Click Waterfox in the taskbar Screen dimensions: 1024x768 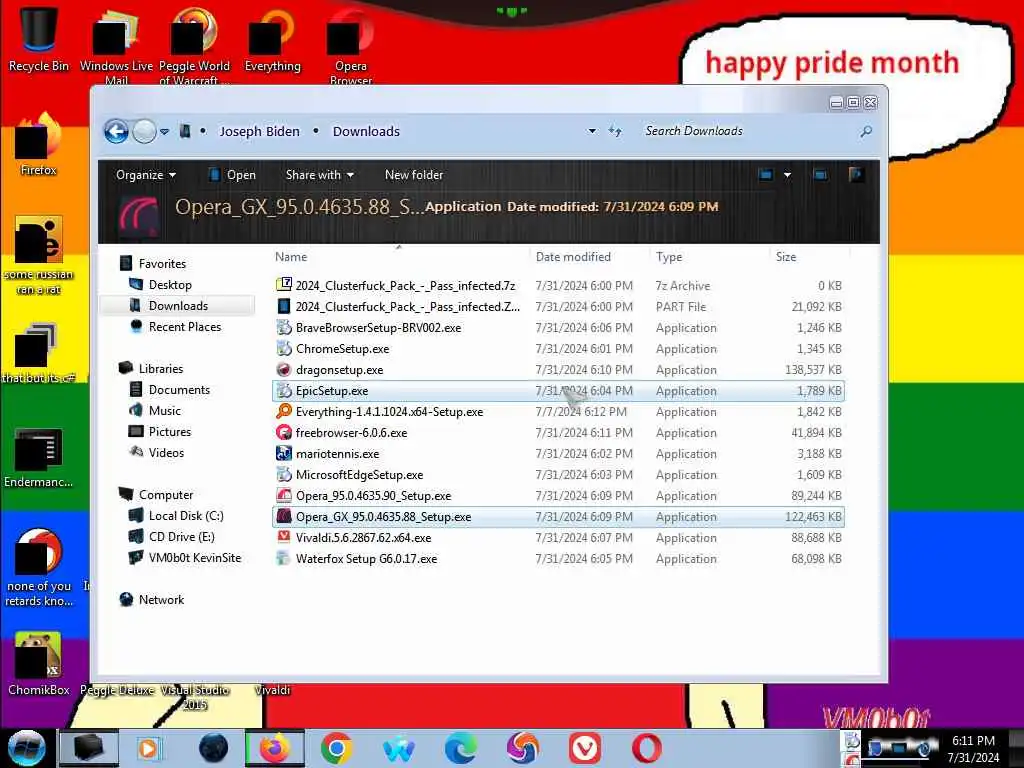tap(398, 748)
